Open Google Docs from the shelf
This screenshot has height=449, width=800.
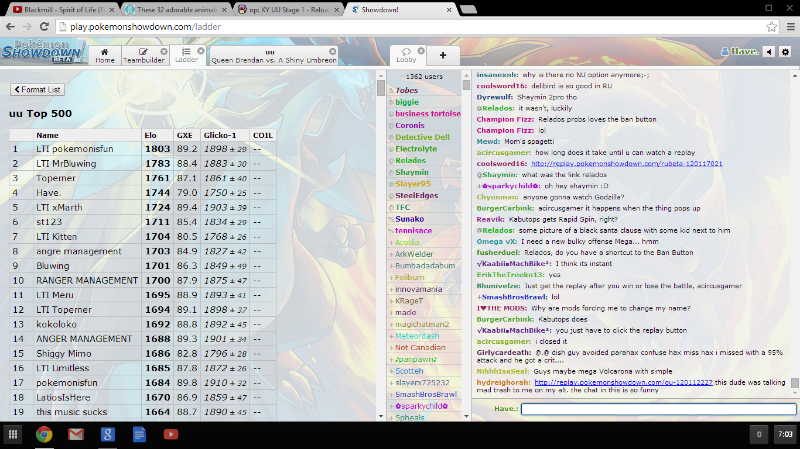pyautogui.click(x=139, y=434)
